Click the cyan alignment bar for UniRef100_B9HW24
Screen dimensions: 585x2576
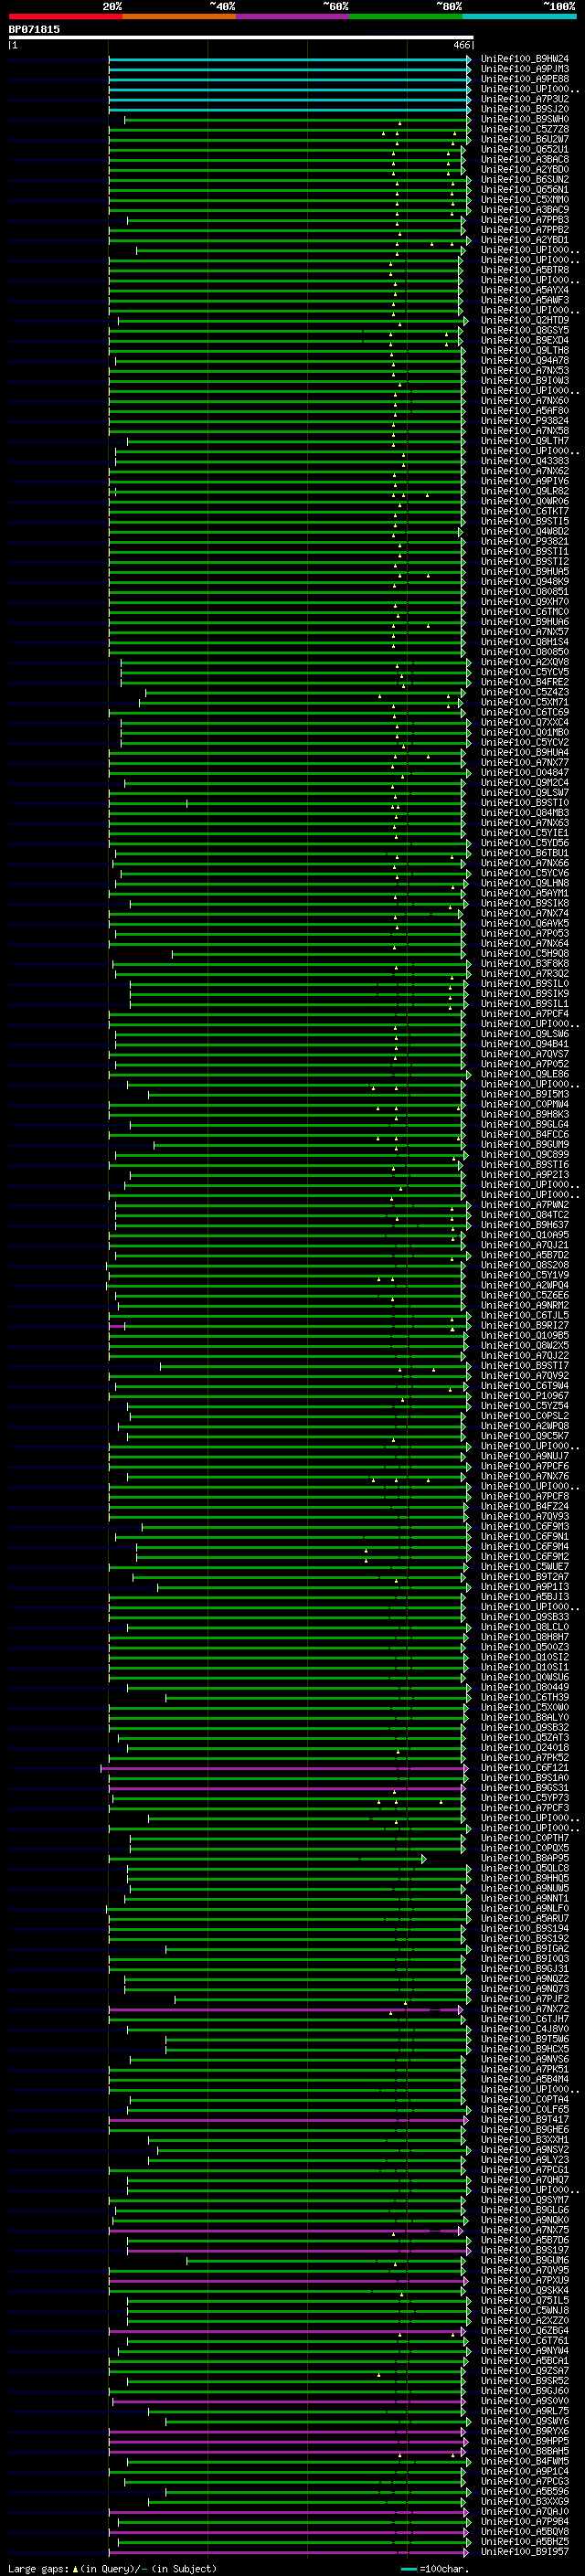pyautogui.click(x=289, y=60)
